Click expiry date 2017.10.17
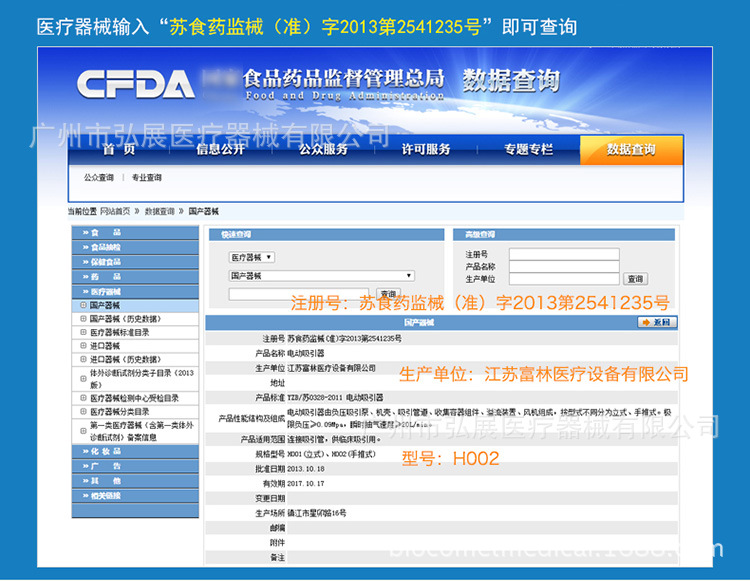 (x=306, y=483)
